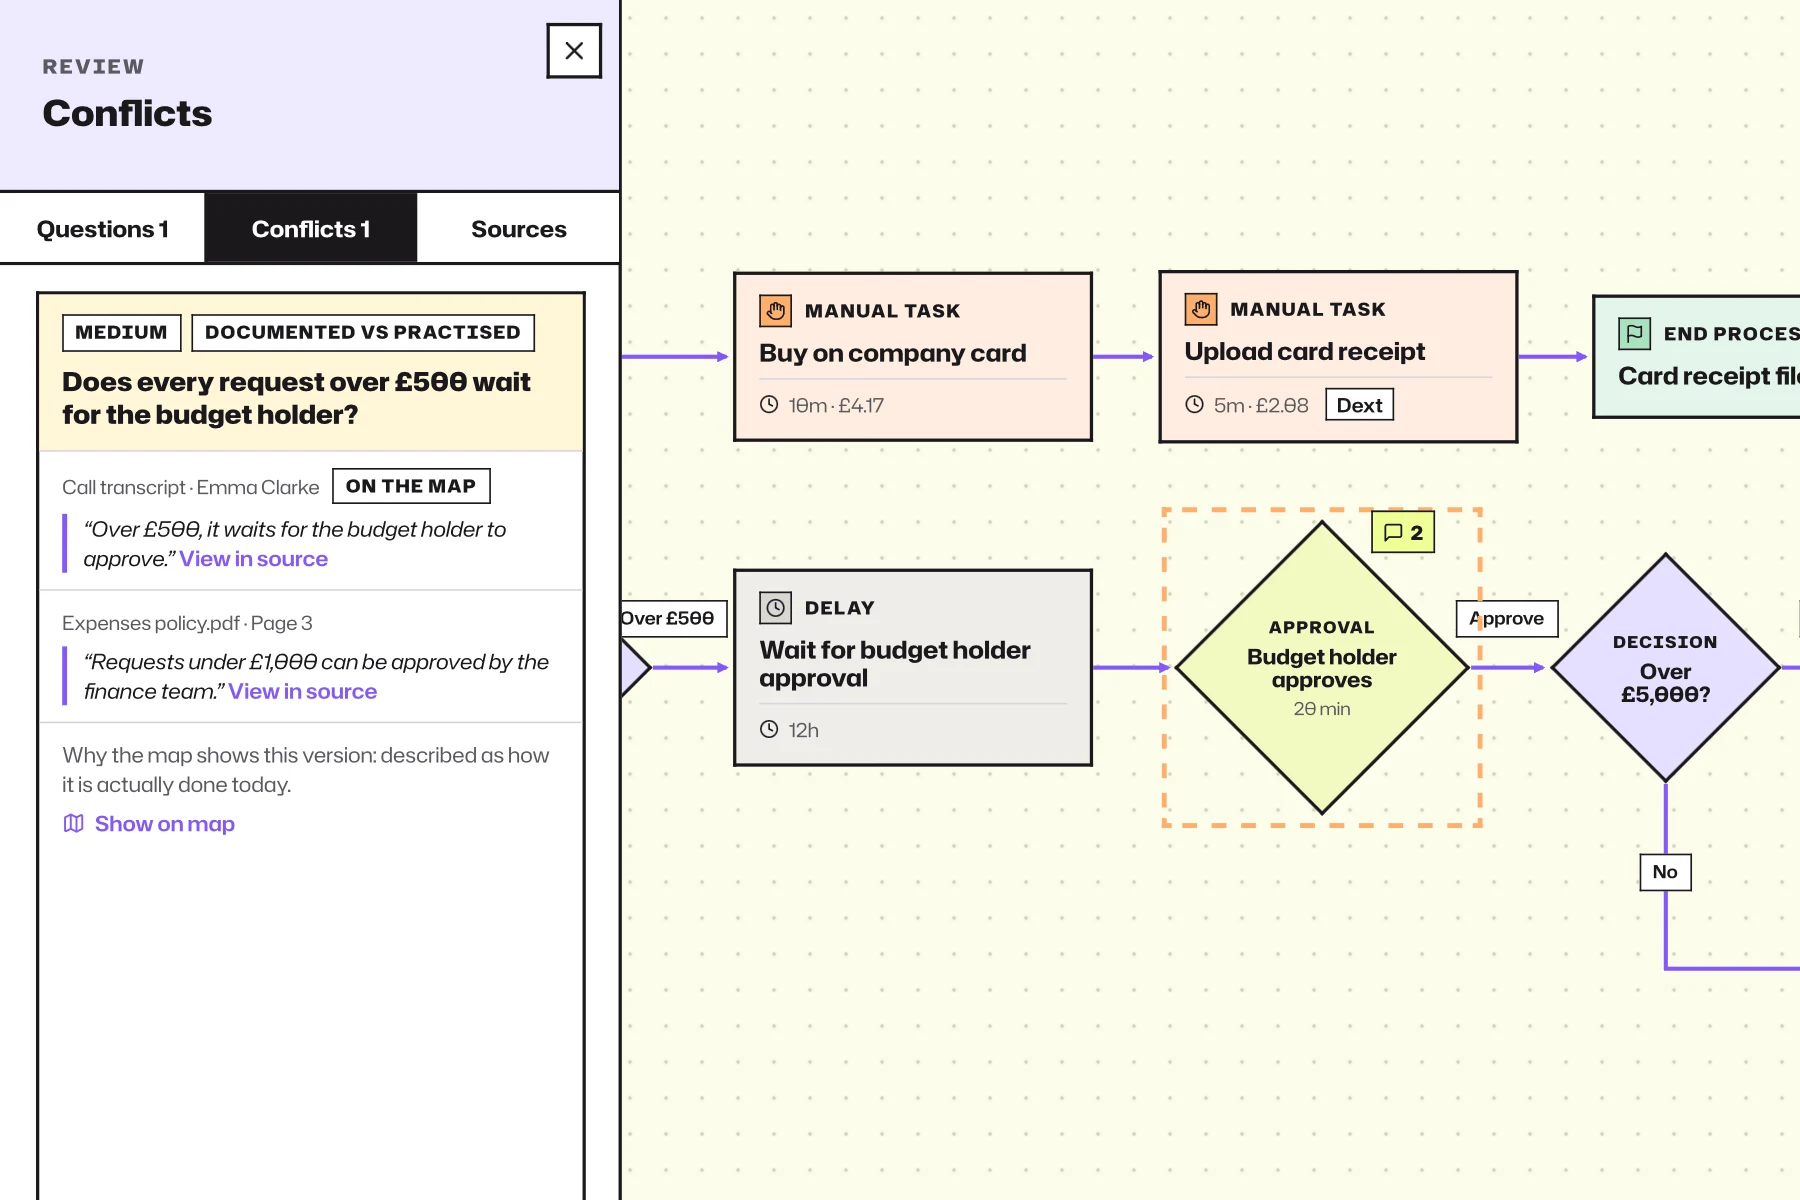Click the clock icon beside 10m · £4.17
Image resolution: width=1800 pixels, height=1200 pixels.
(x=769, y=405)
